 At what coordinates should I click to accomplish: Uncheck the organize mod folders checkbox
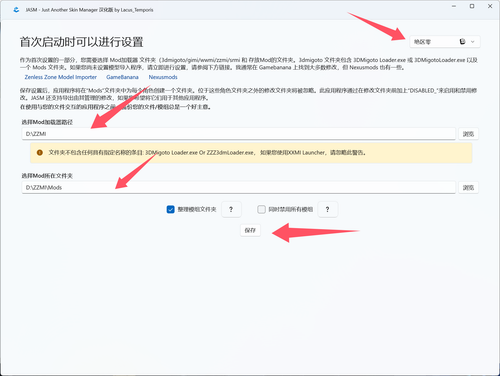tap(170, 209)
